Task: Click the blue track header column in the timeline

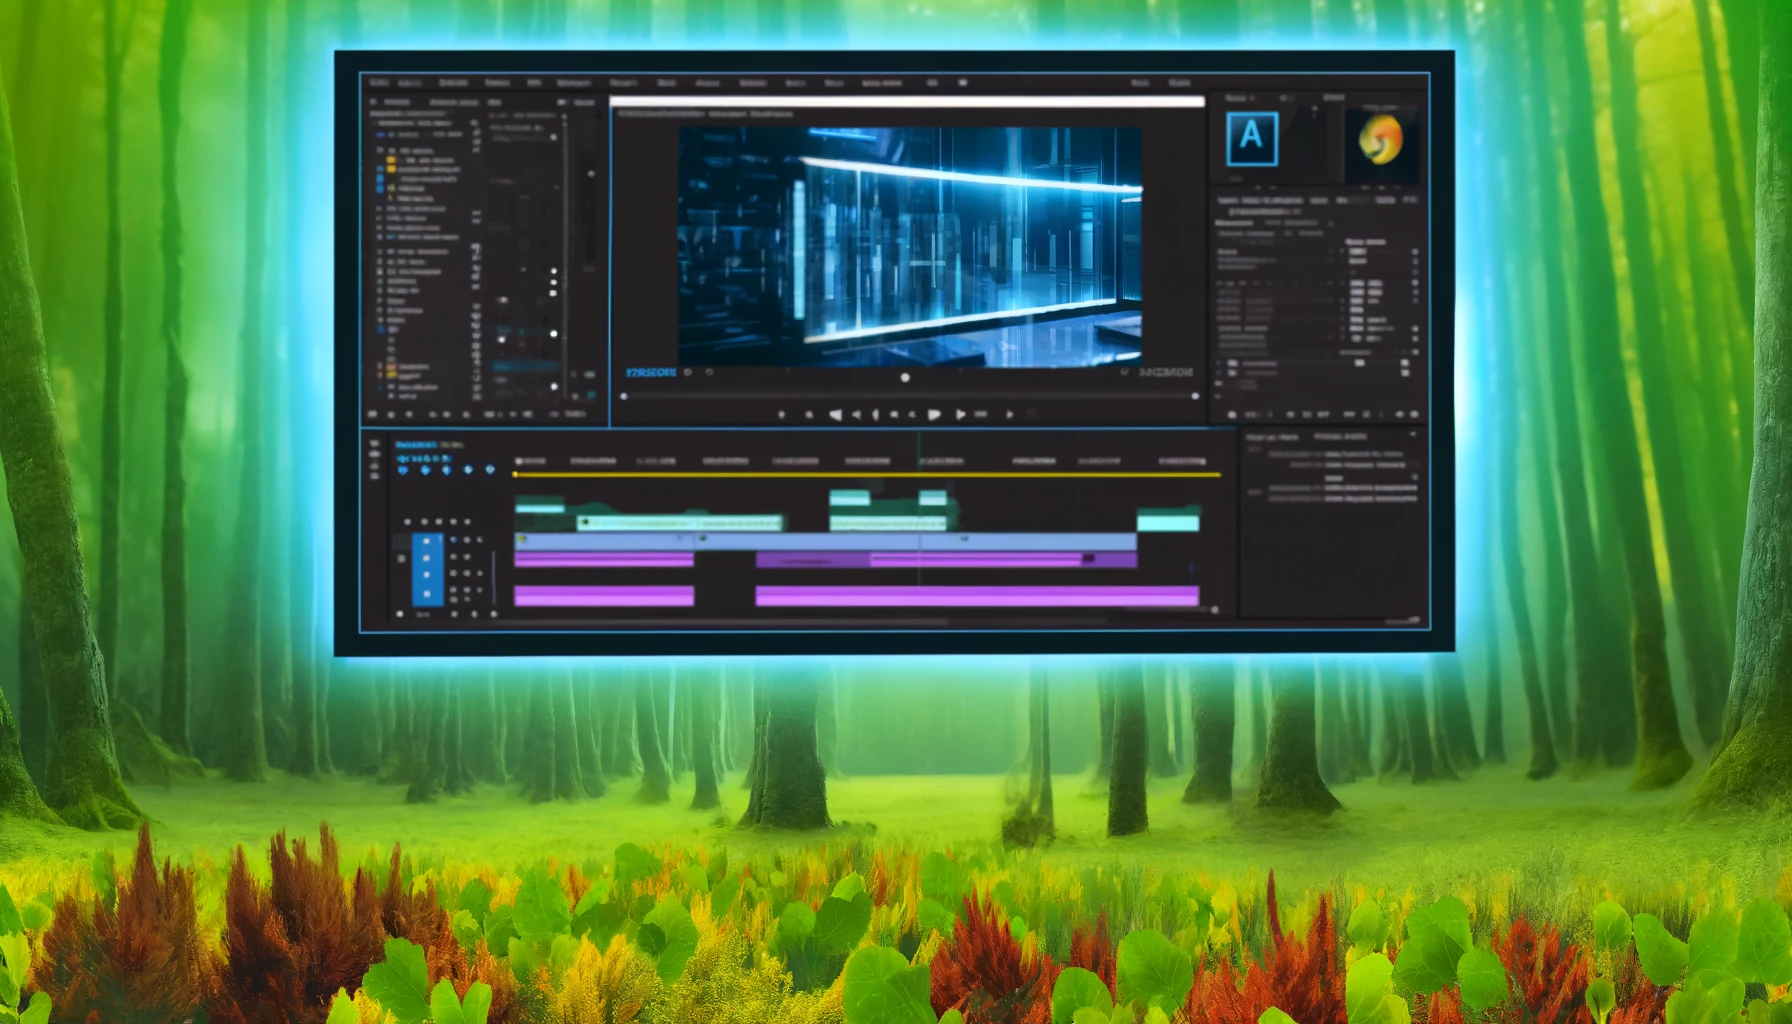Action: (427, 569)
